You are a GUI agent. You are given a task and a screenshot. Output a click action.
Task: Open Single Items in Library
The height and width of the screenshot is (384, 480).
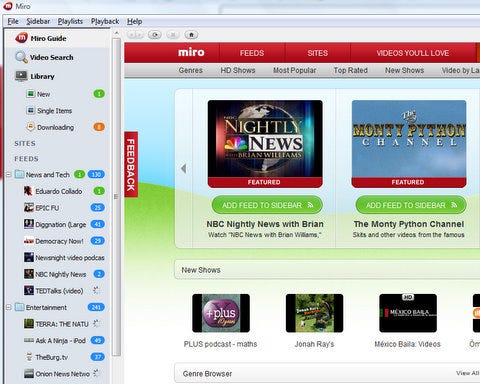57,111
